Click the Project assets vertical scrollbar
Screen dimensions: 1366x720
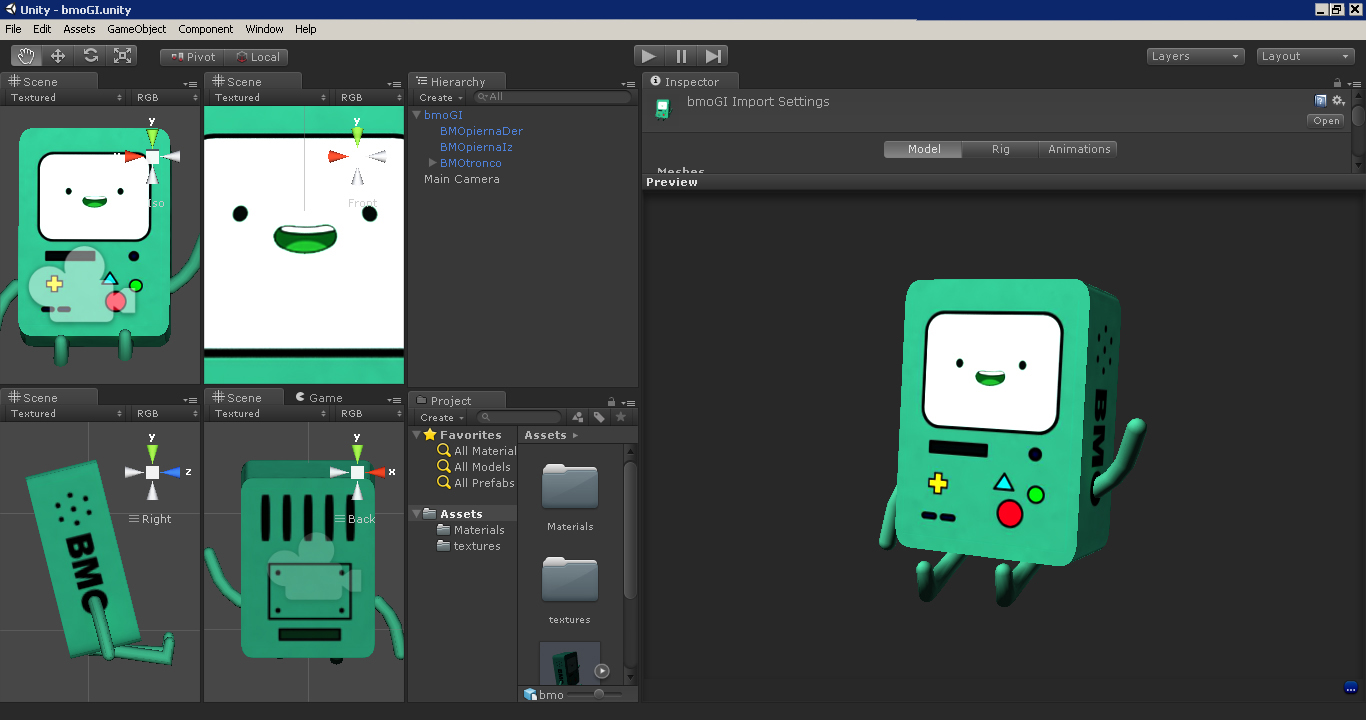[x=630, y=530]
